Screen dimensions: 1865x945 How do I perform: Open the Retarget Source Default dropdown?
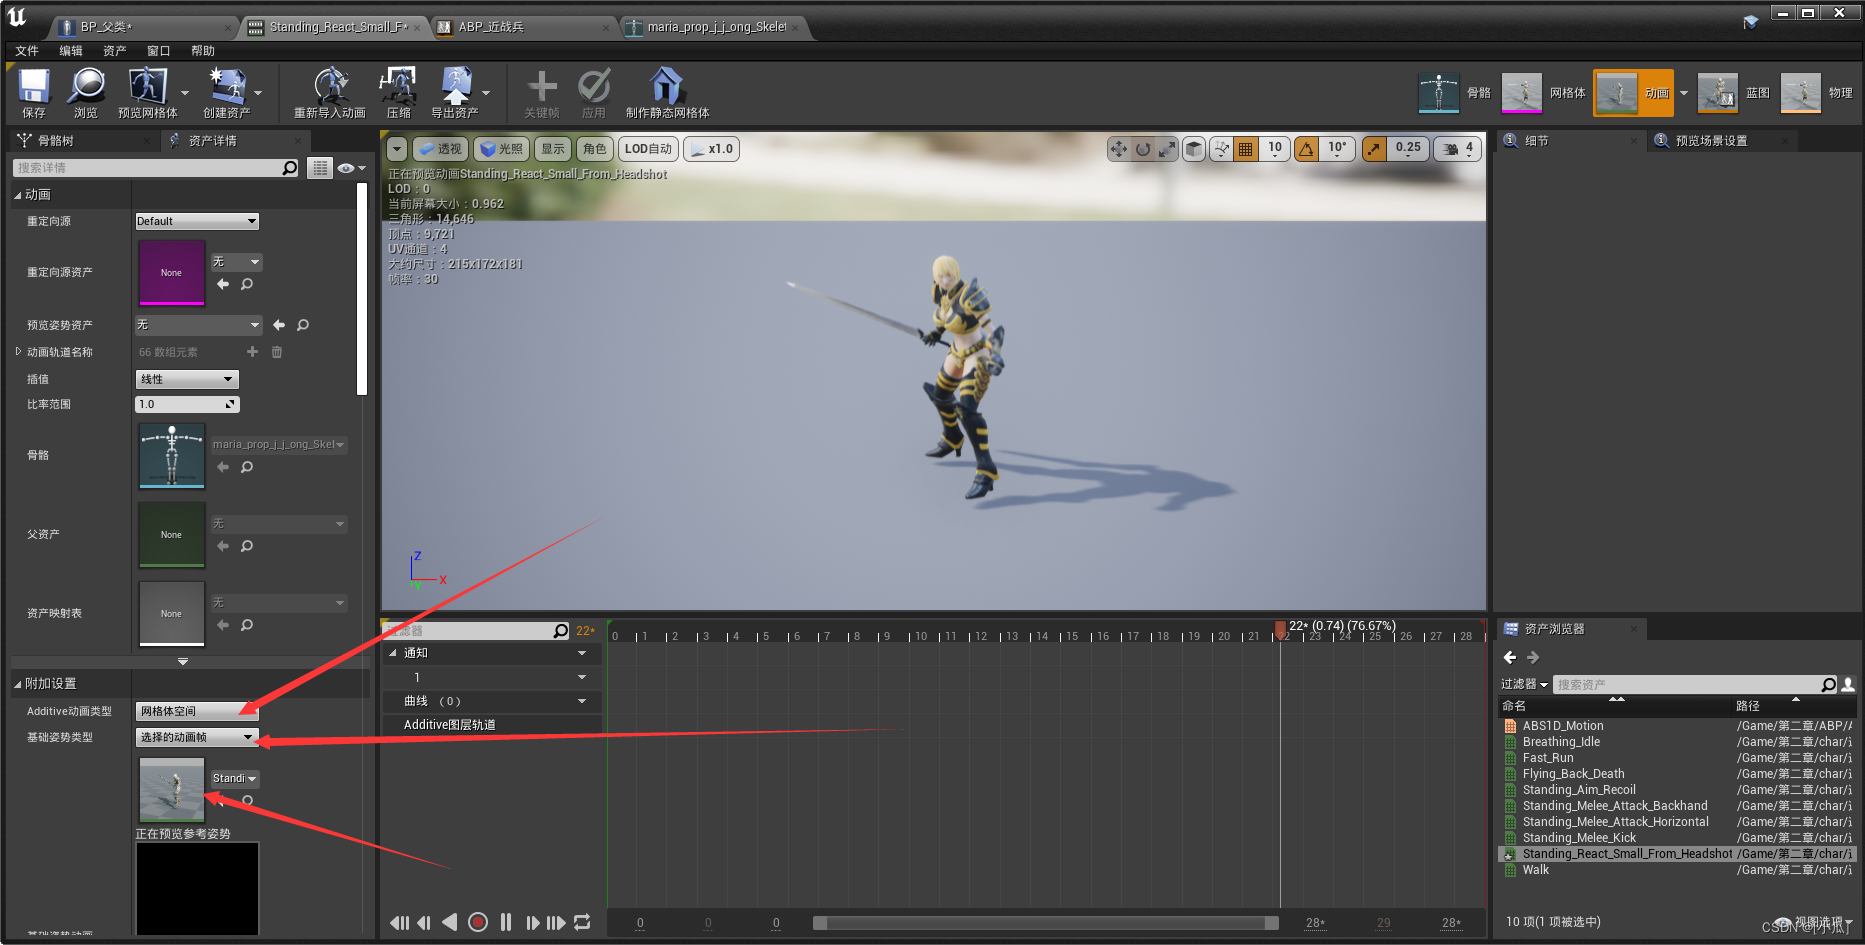click(x=197, y=221)
